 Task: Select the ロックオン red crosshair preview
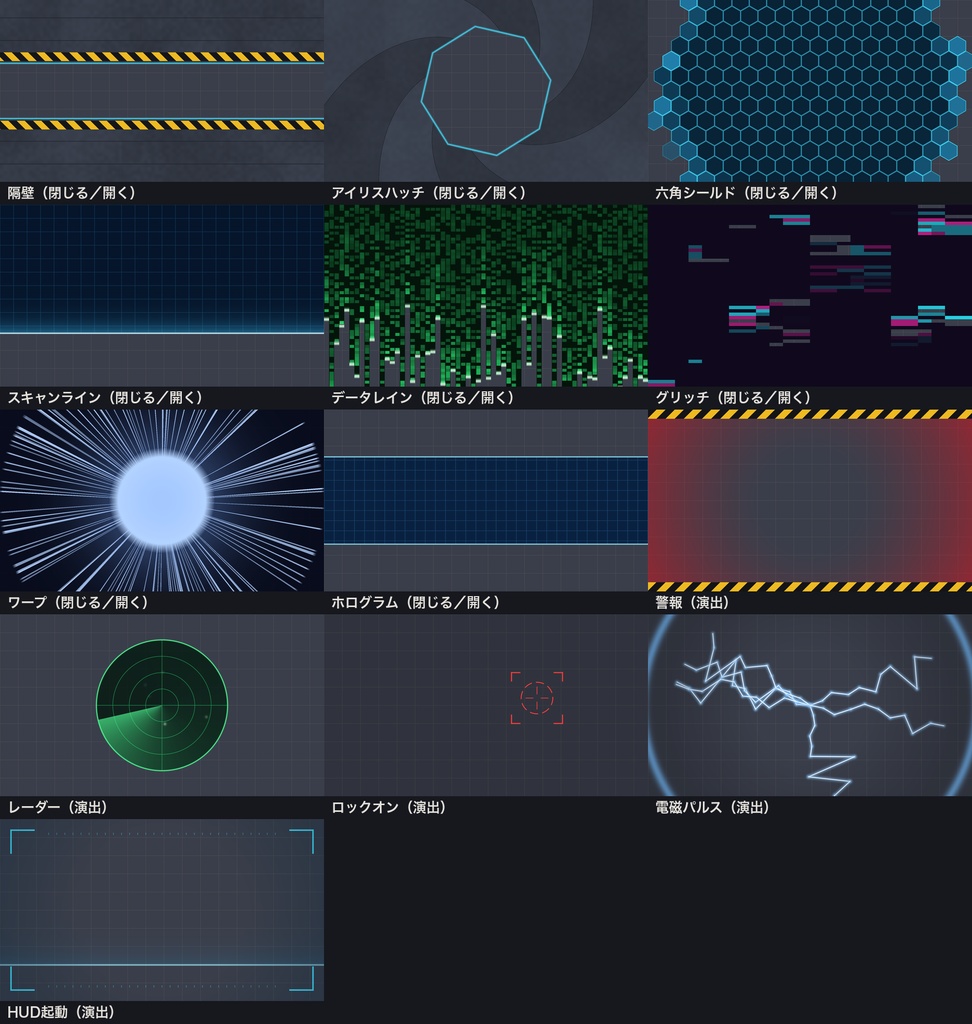486,705
